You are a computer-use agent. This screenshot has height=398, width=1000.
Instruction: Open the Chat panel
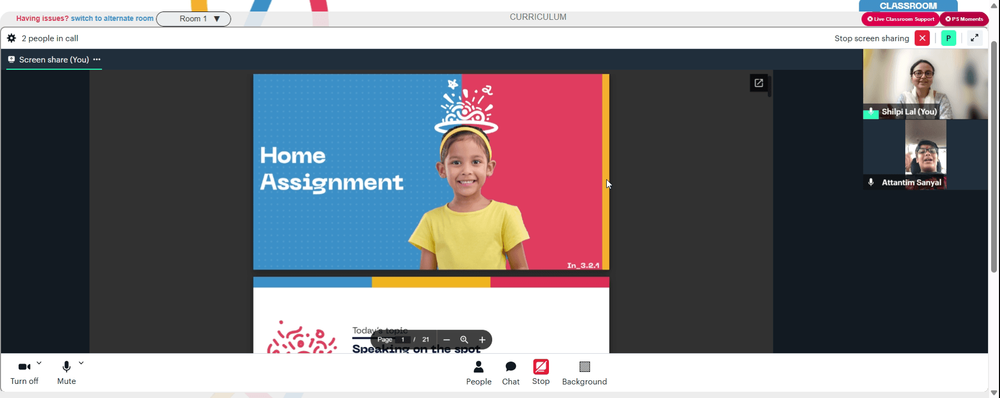tap(511, 373)
